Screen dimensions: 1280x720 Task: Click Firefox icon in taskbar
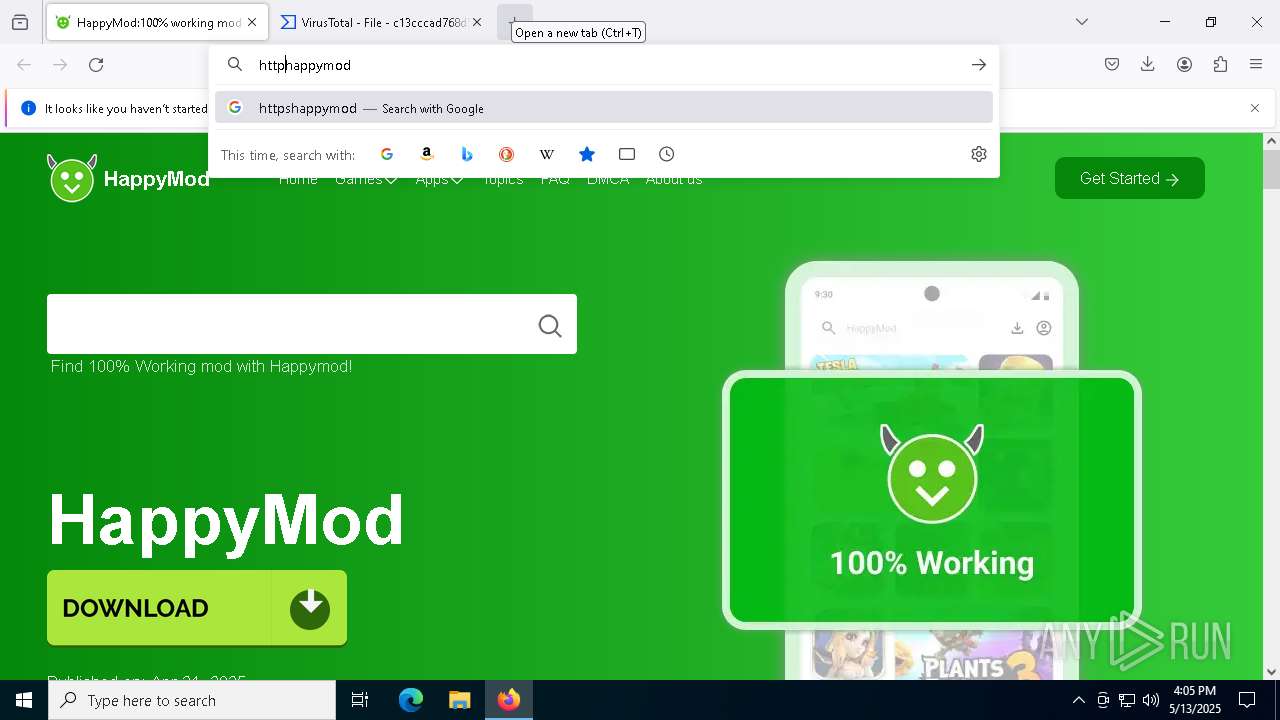509,700
